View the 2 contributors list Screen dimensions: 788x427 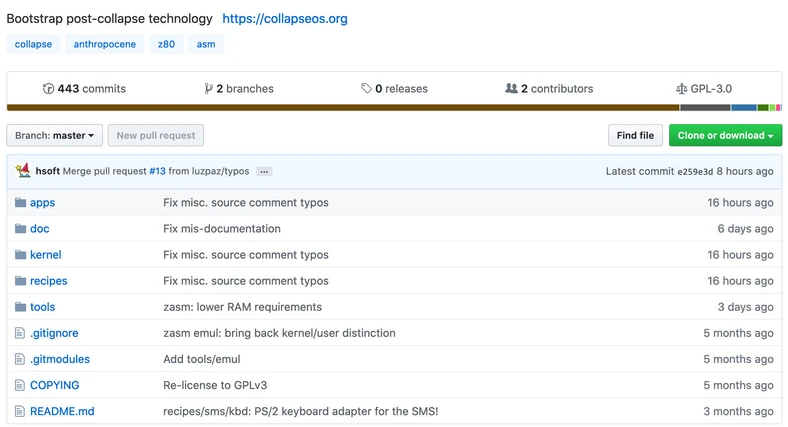549,89
